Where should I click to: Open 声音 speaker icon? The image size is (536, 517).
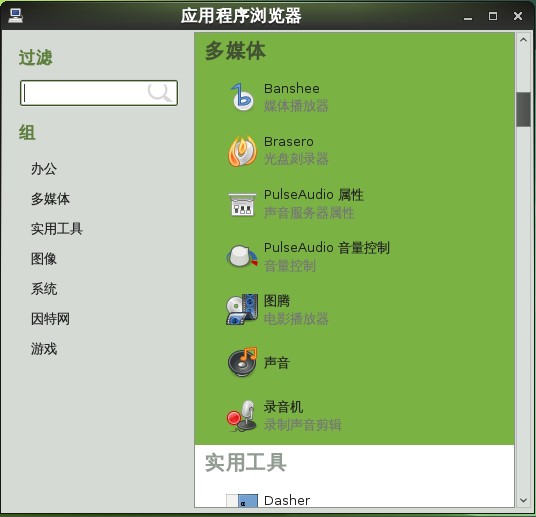point(242,362)
